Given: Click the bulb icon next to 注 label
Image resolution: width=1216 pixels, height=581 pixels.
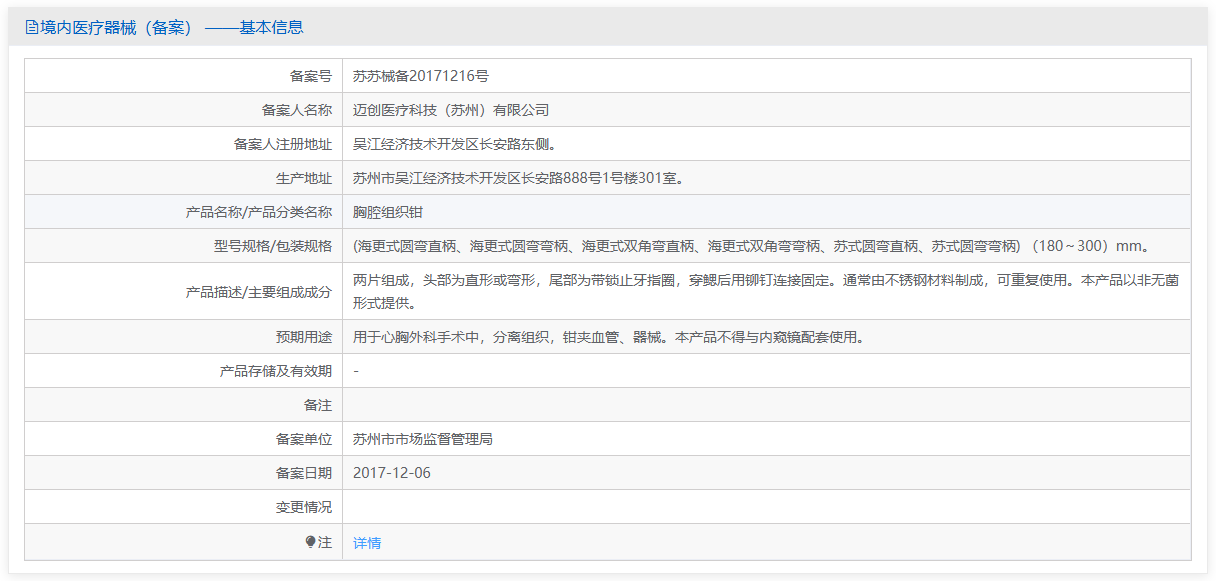Looking at the screenshot, I should (311, 542).
